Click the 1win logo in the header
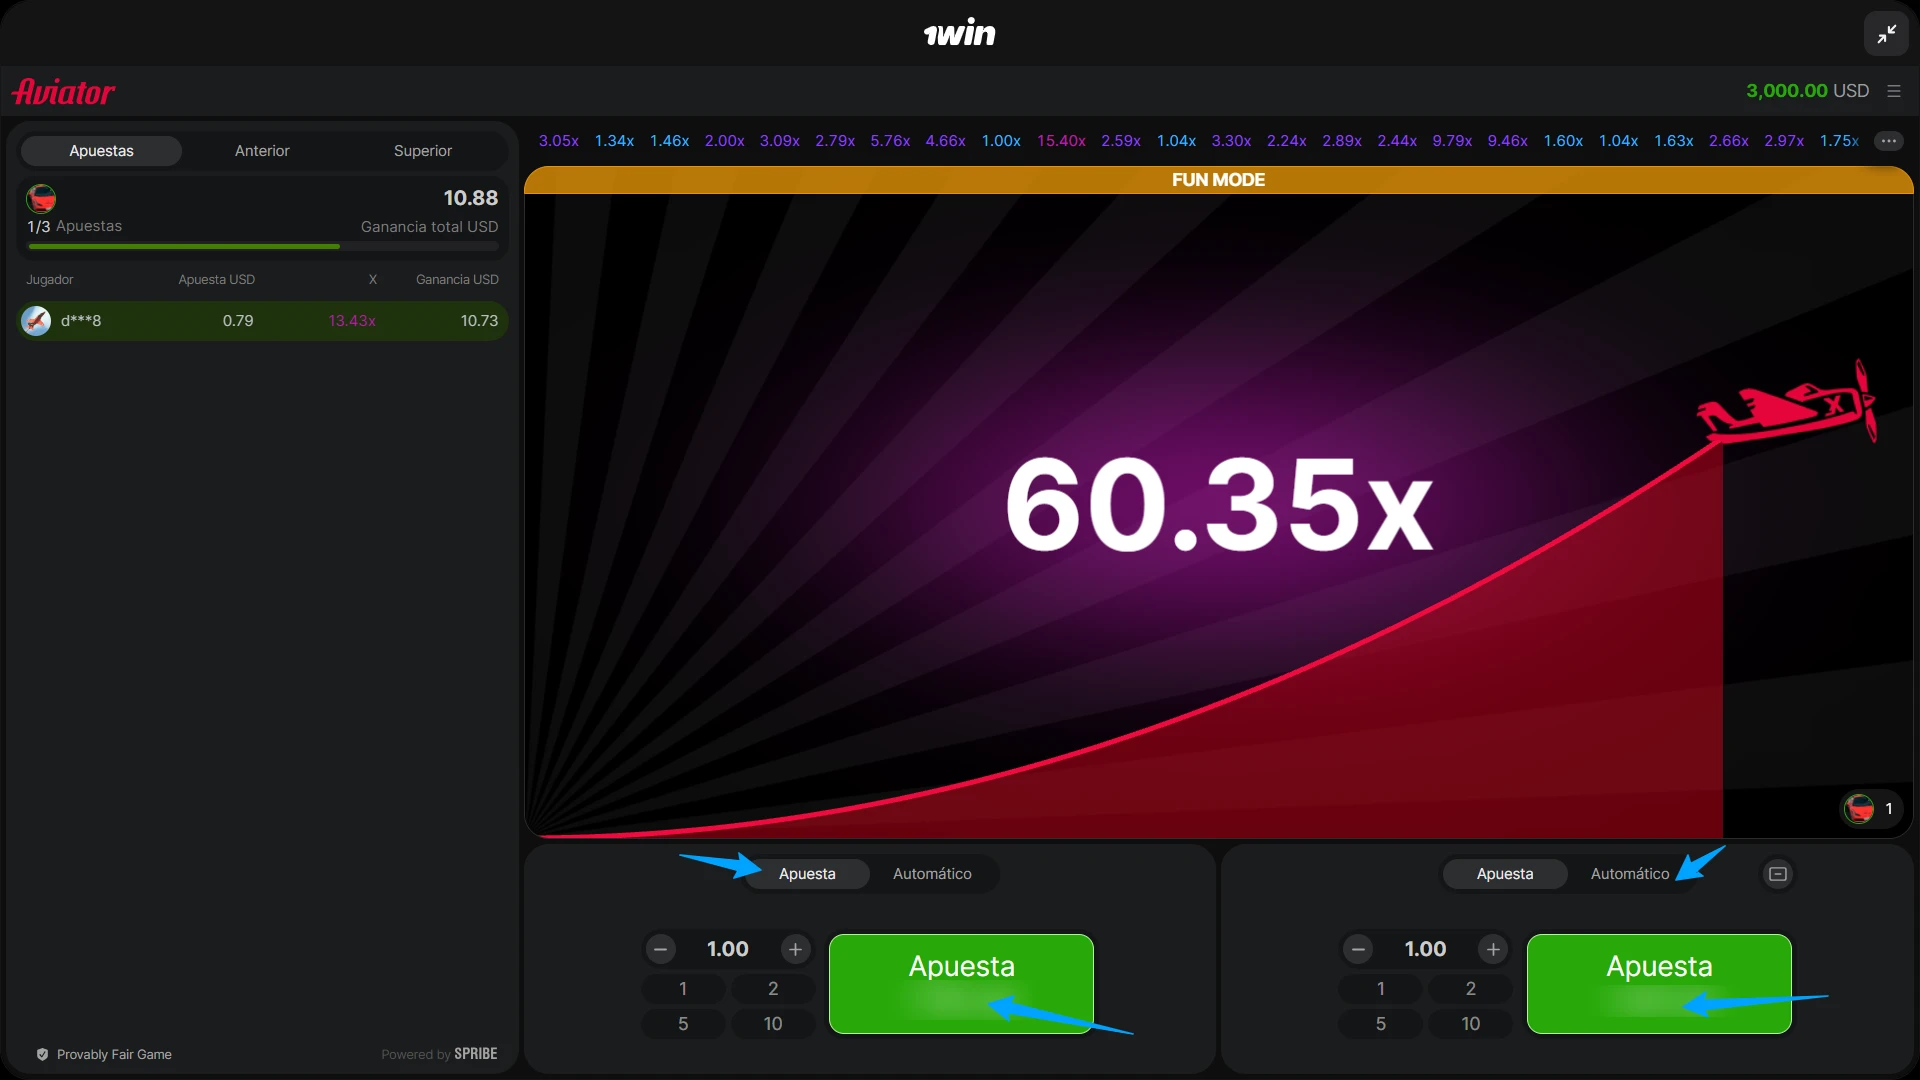Viewport: 1920px width, 1080px height. 960,33
